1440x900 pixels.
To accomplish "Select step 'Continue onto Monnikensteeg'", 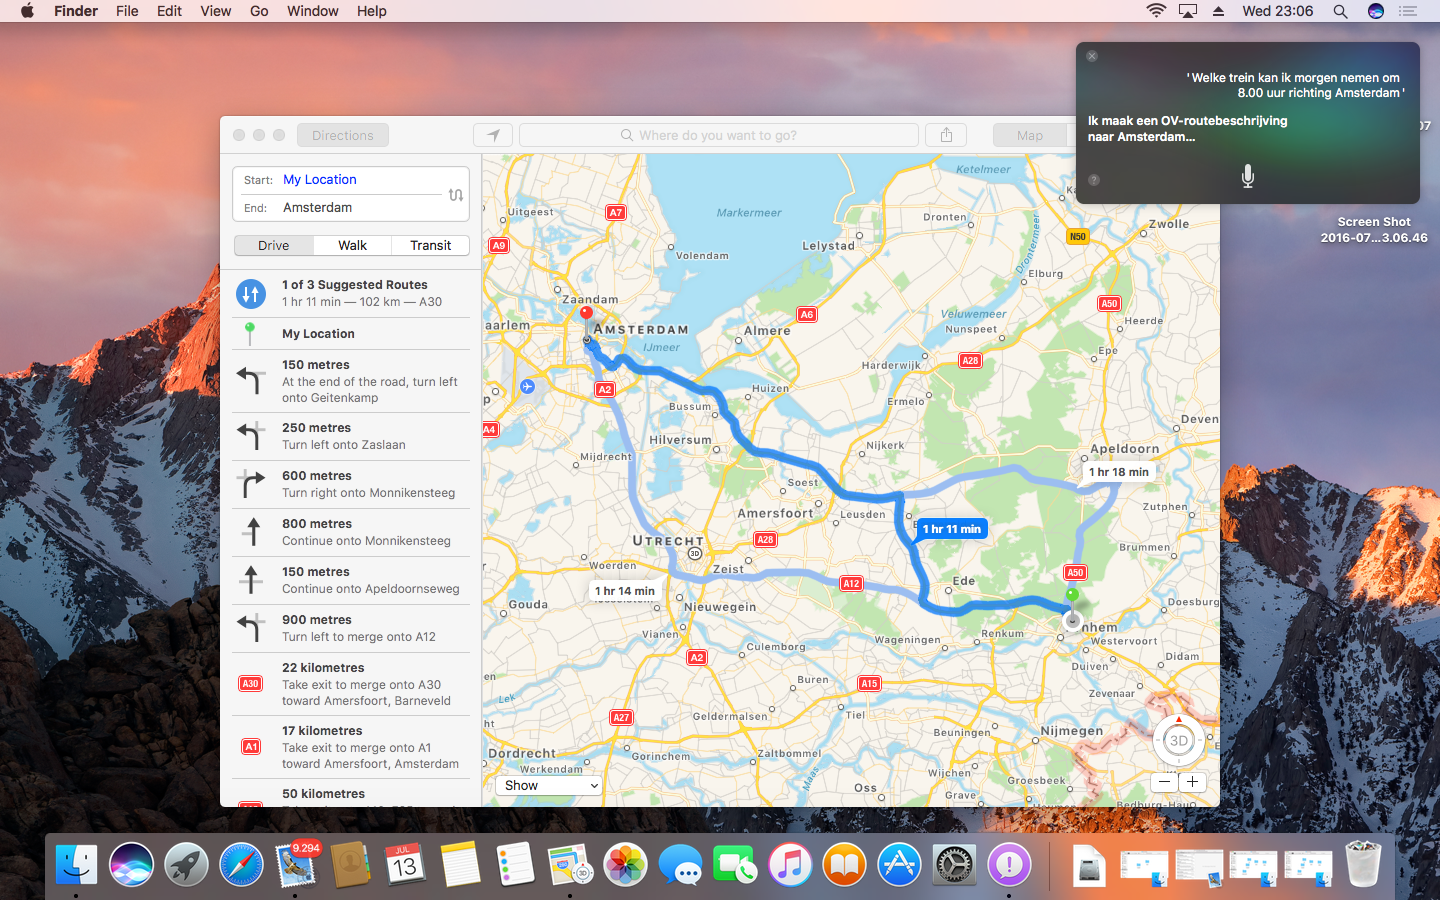I will 351,533.
